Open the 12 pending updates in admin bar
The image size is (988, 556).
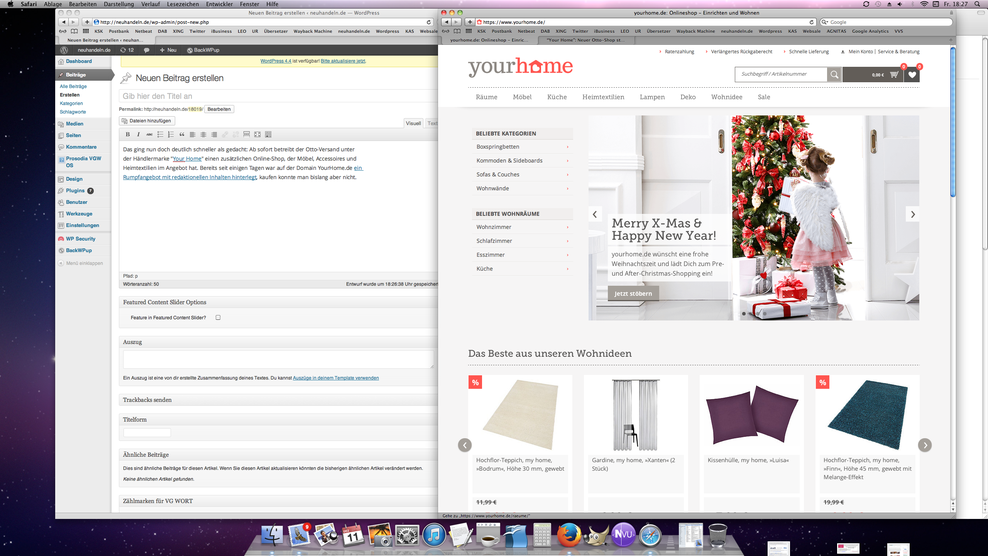point(127,50)
